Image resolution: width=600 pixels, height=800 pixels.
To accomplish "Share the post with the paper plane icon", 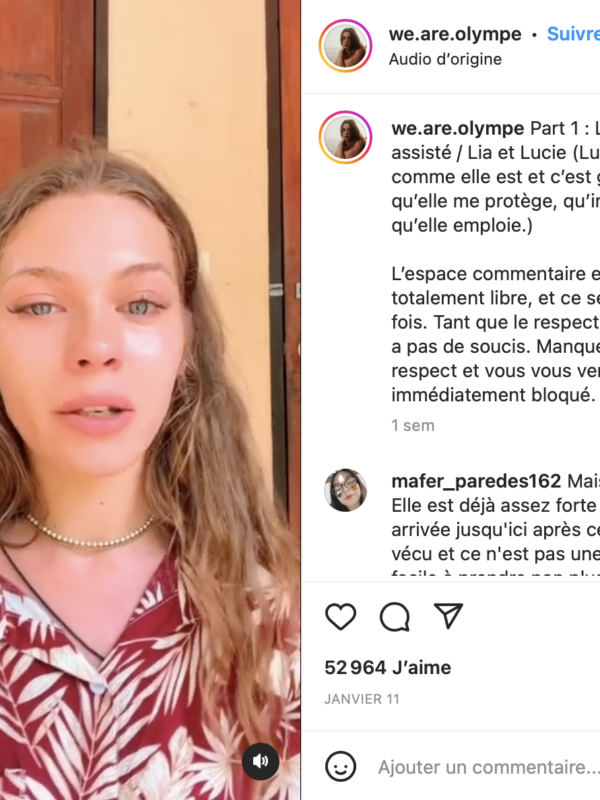I will coord(448,615).
